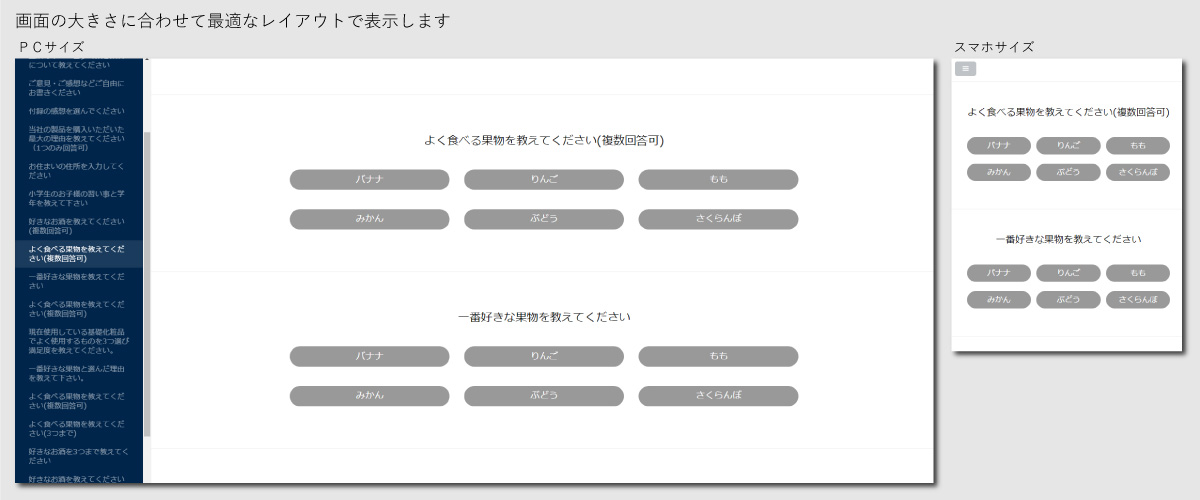Screen dimensions: 1200x500
Task: Tap ぶどう for よく食べる果物 in smartphone view
Action: 1068,172
